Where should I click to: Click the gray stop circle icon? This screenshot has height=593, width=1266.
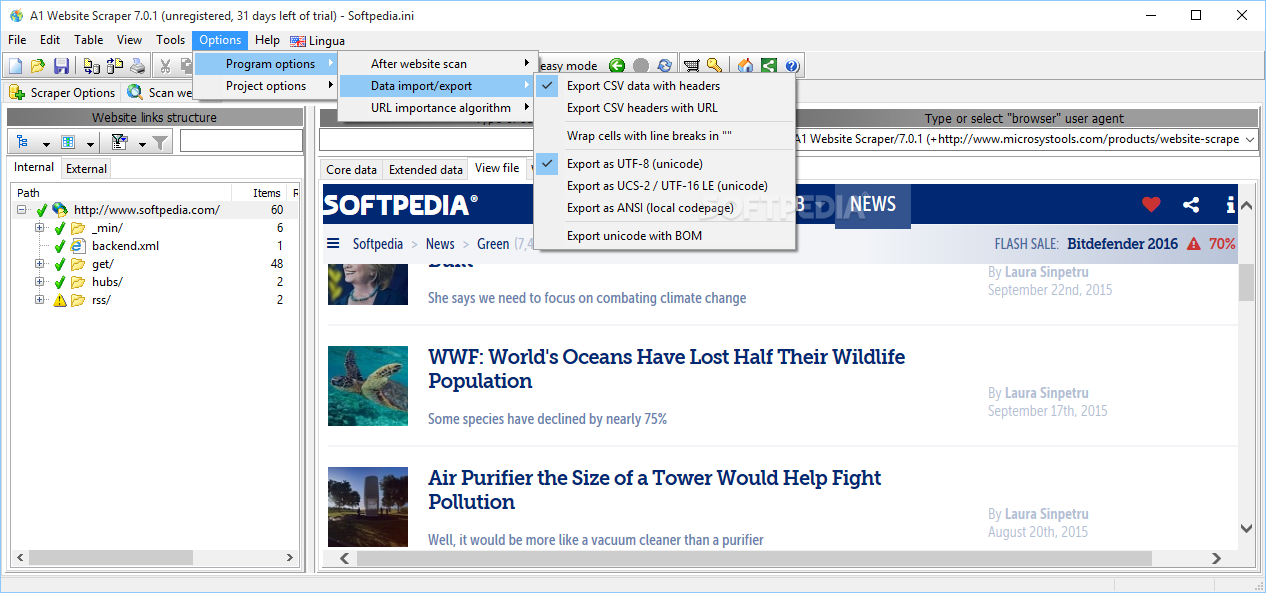pos(640,66)
